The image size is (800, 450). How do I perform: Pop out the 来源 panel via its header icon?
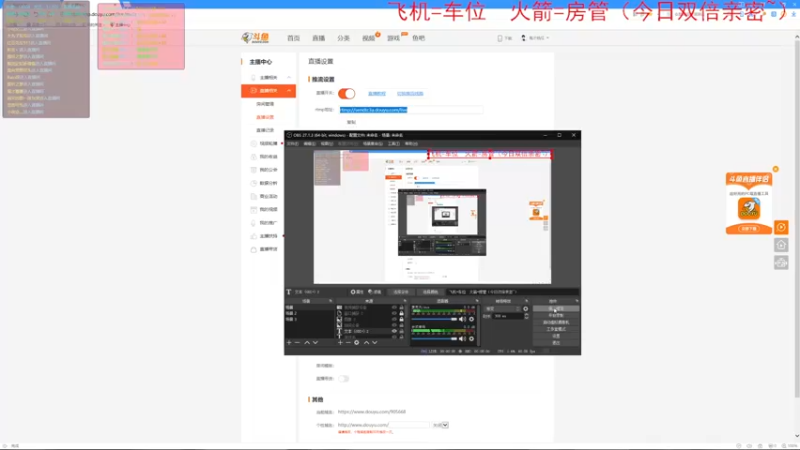(405, 301)
